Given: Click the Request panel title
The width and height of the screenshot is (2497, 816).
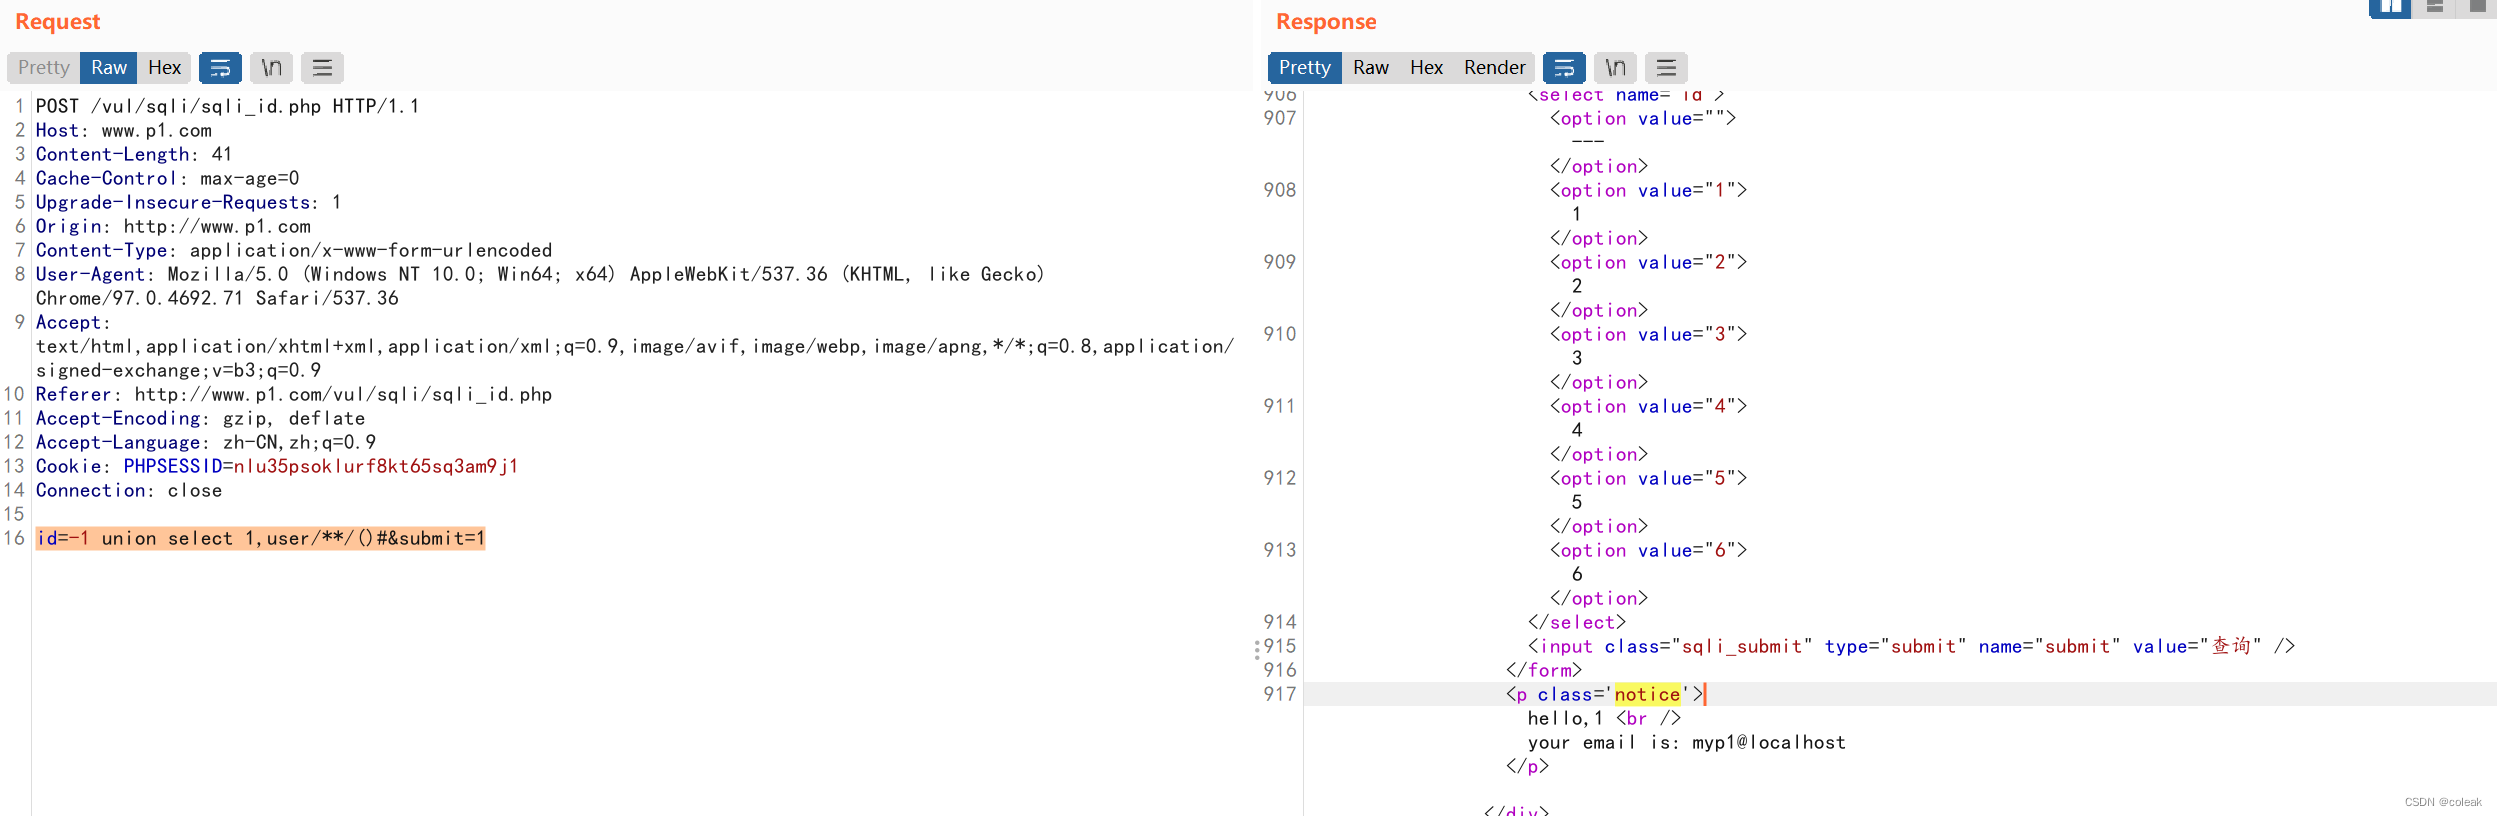Looking at the screenshot, I should [x=58, y=21].
